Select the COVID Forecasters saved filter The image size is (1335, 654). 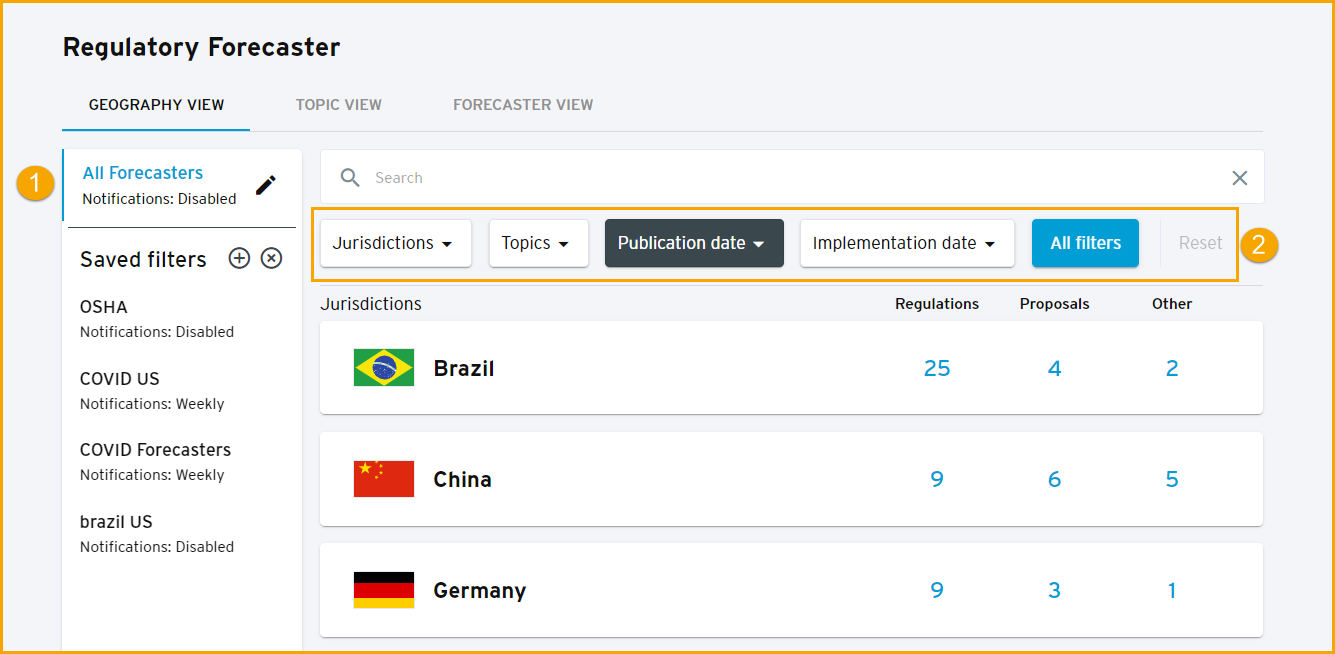[155, 450]
